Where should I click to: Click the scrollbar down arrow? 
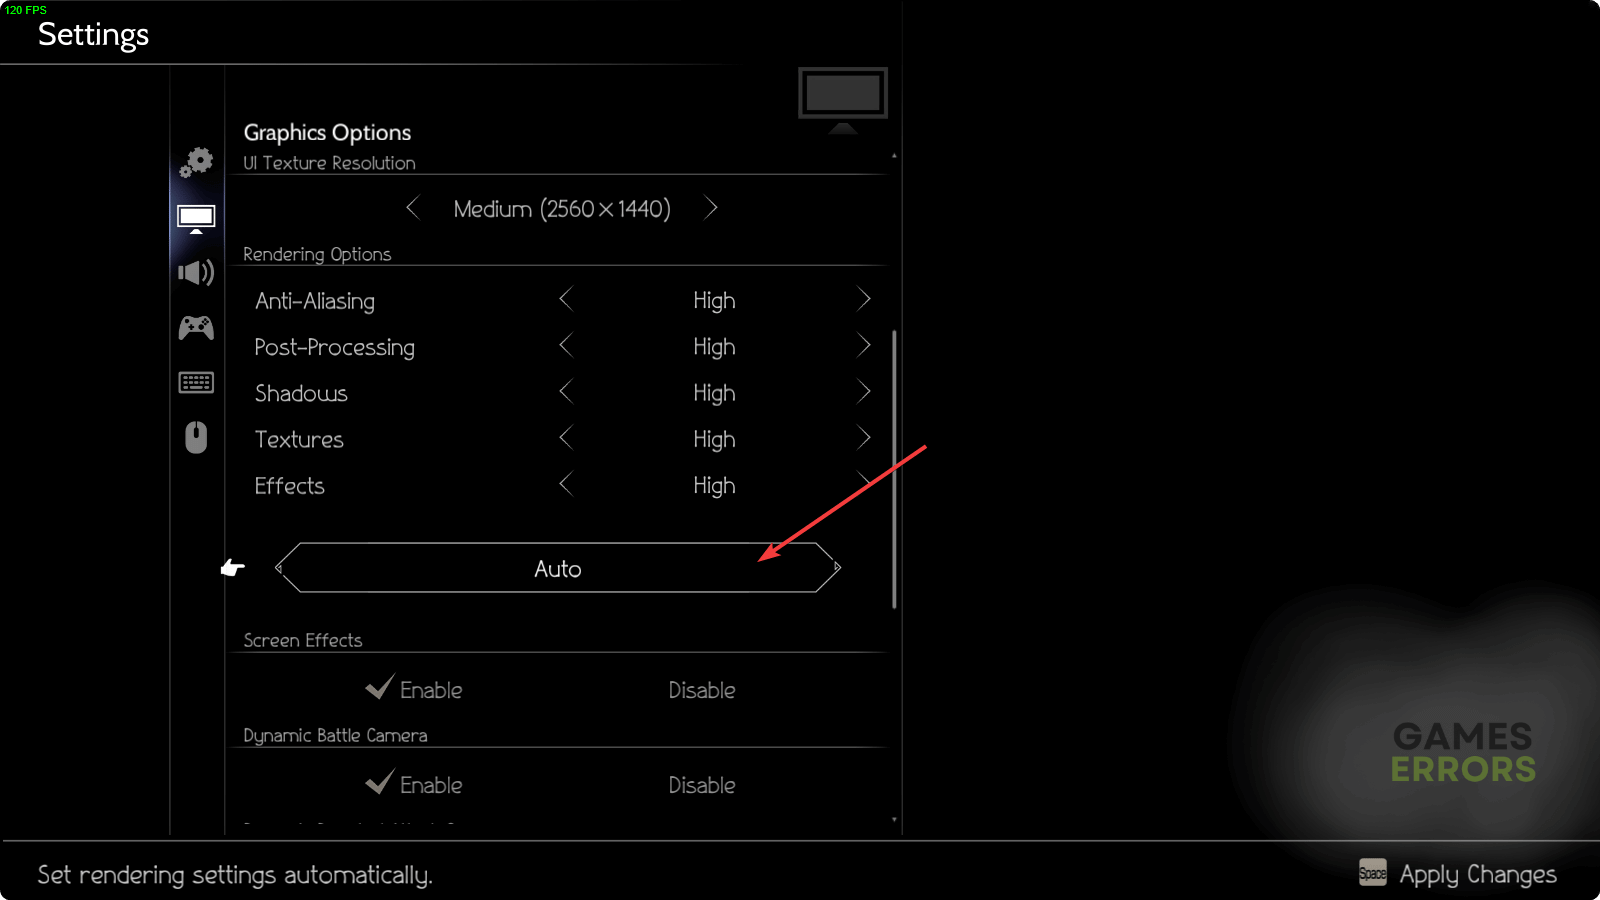pyautogui.click(x=894, y=820)
